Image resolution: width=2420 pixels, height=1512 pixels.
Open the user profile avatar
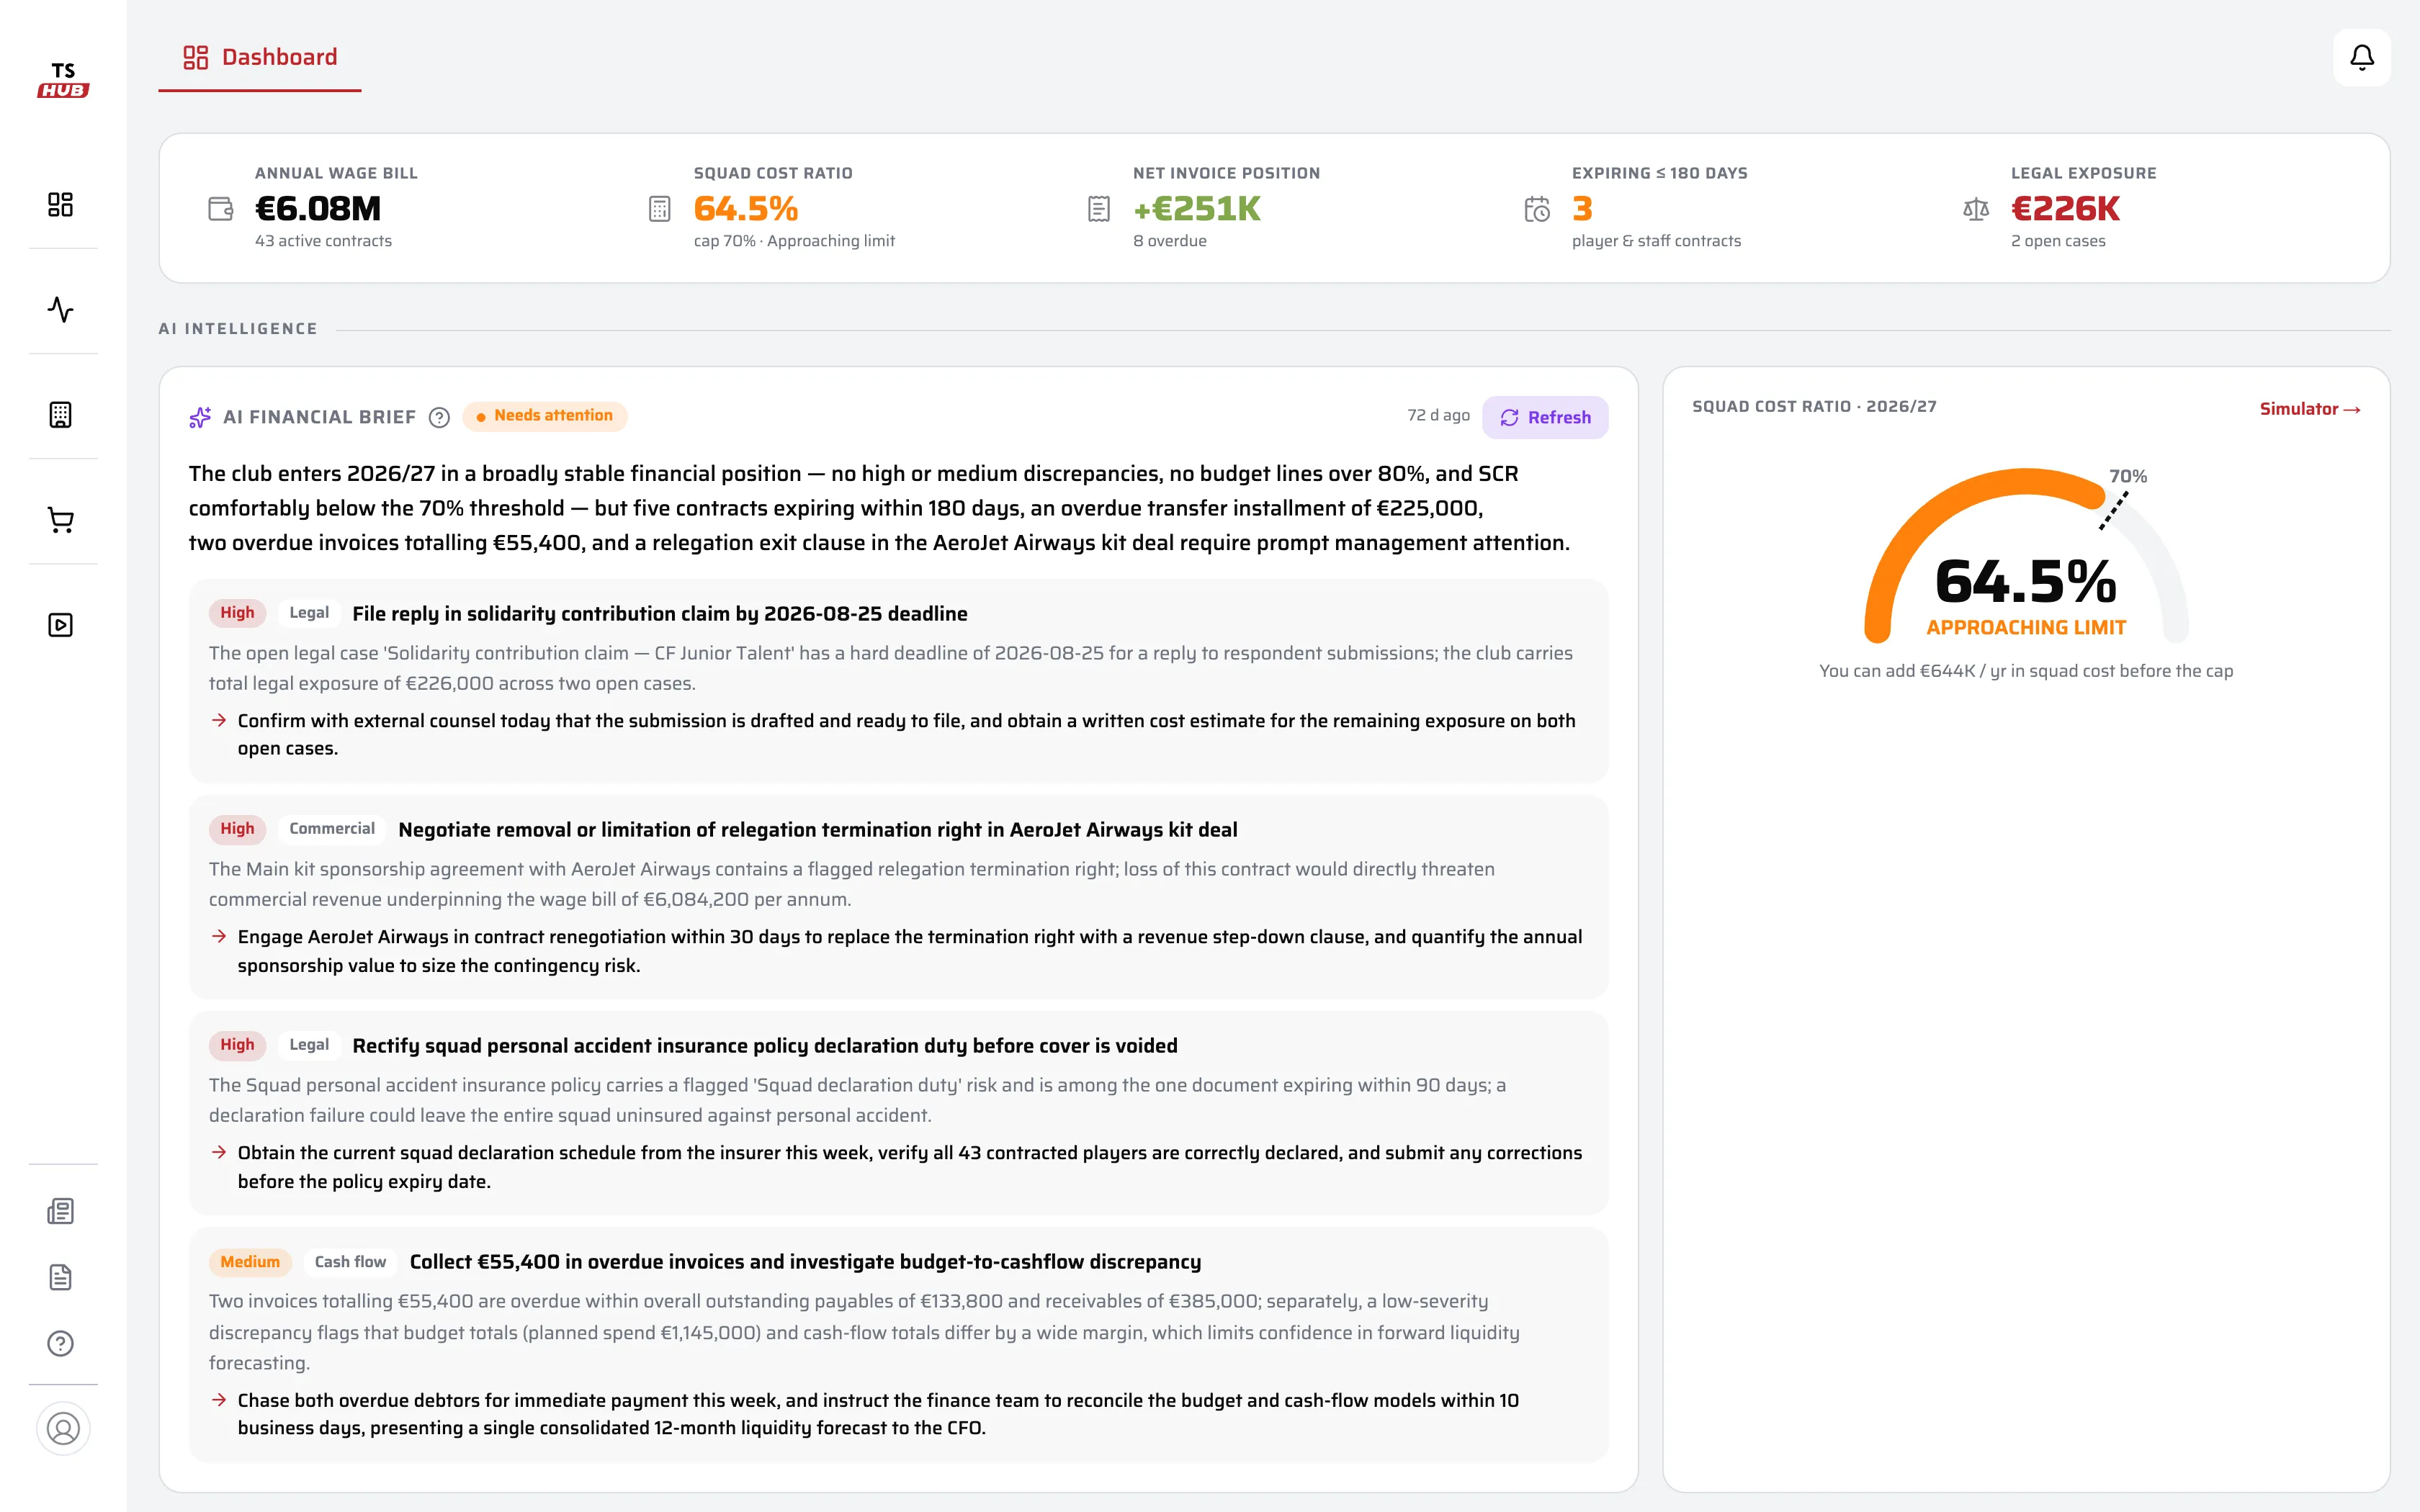pos(63,1428)
